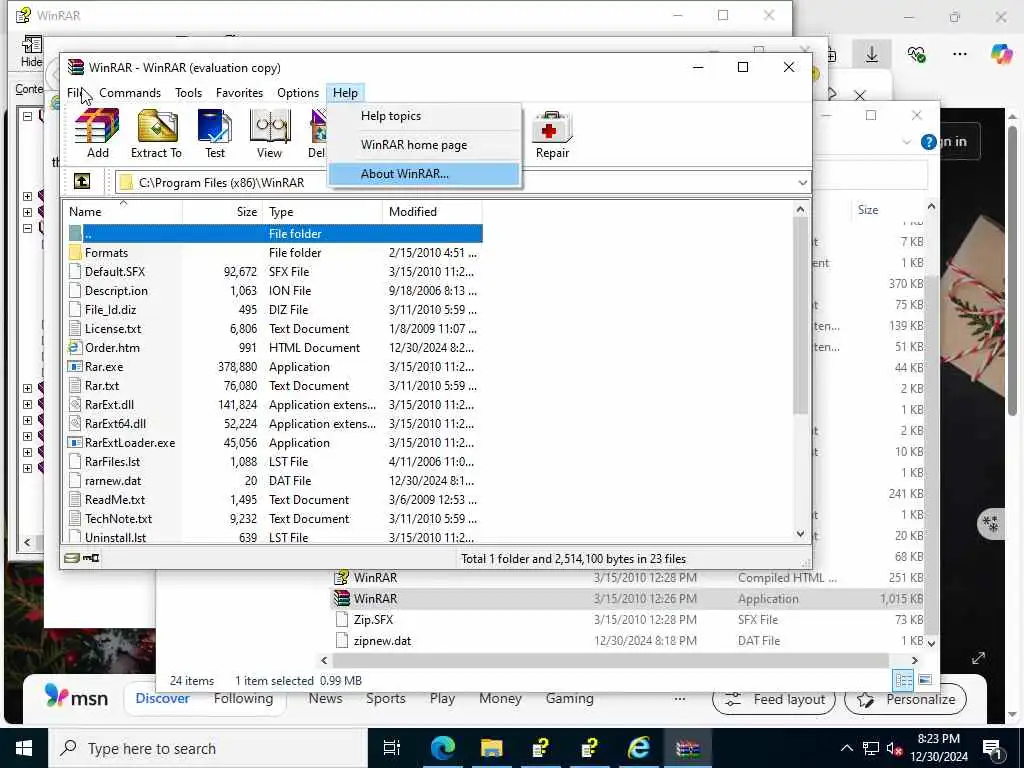Select the RarExtLoader.exe icon
Screen dimensions: 1024x768
[75, 442]
